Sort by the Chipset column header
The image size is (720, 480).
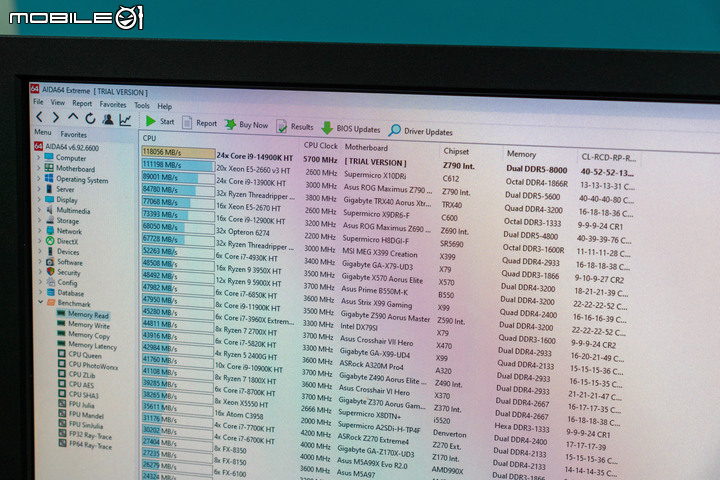pos(456,151)
